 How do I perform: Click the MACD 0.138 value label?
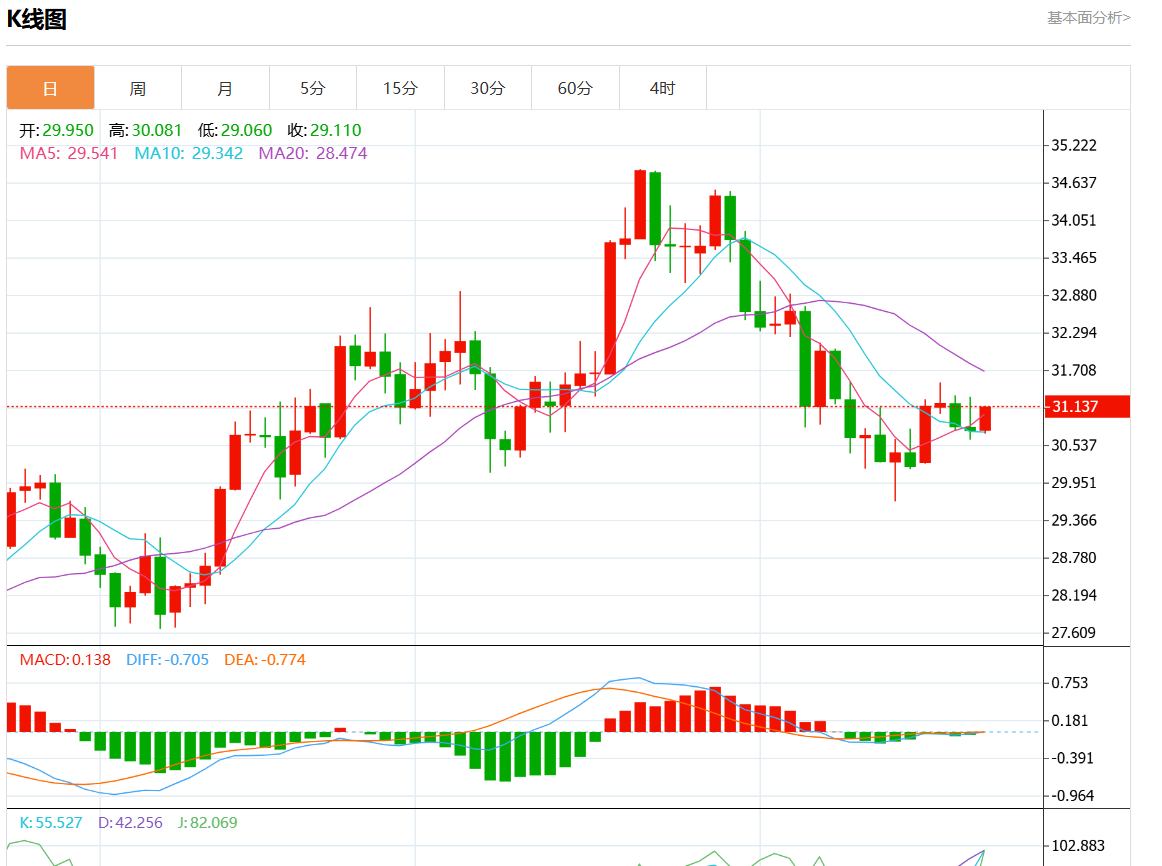coord(65,660)
